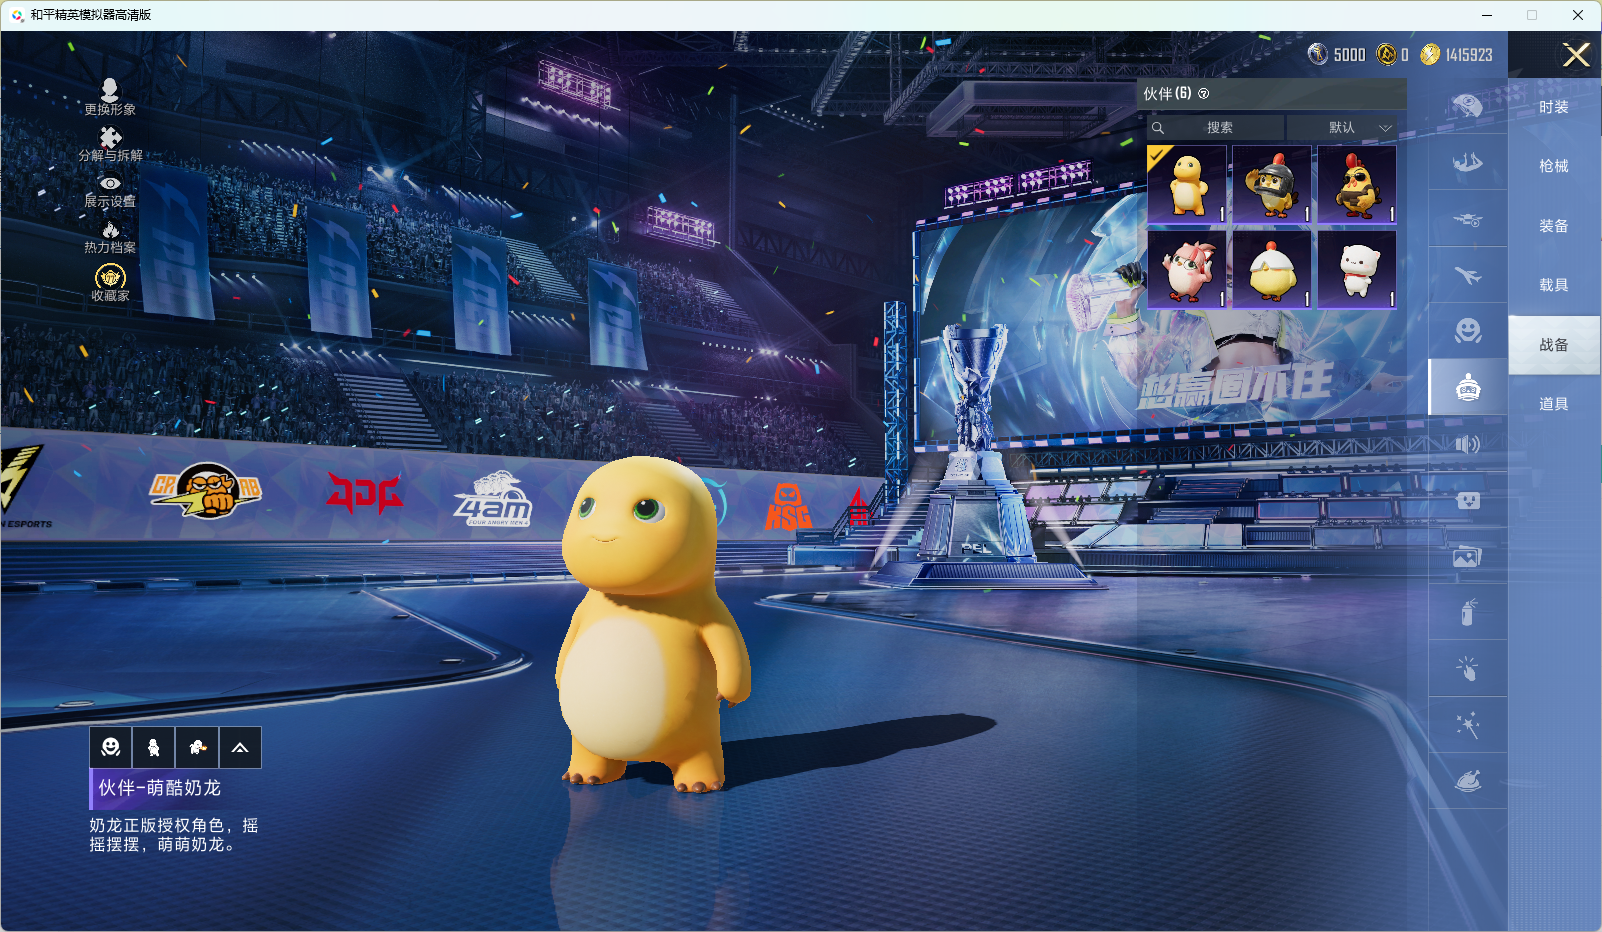Click the companion action button beside the up arrow
Viewport: 1602px width, 932px height.
pyautogui.click(x=197, y=747)
